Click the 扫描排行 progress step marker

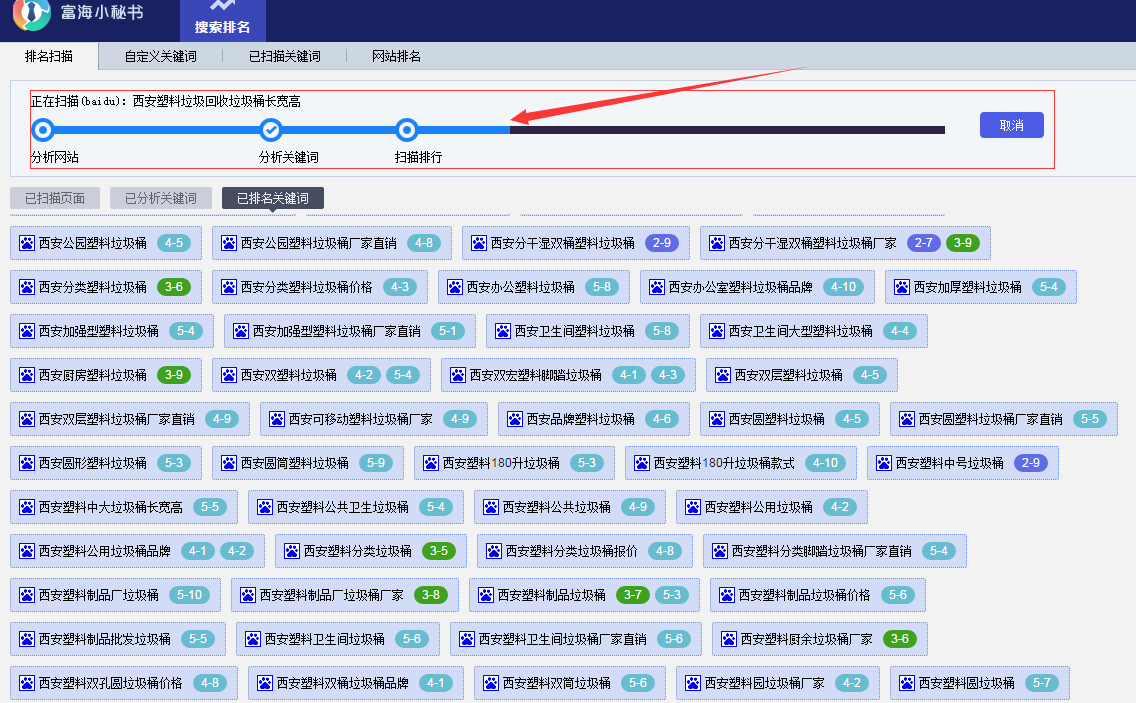click(x=406, y=129)
